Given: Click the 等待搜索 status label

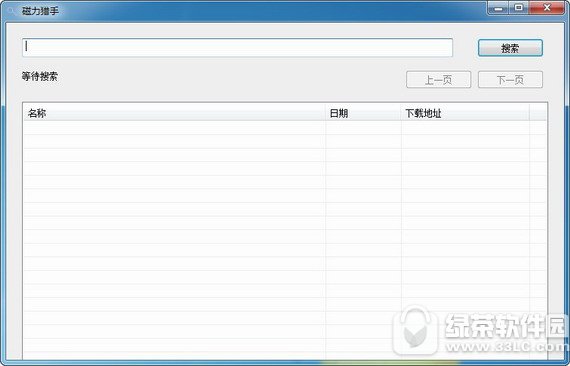Looking at the screenshot, I should pos(40,76).
